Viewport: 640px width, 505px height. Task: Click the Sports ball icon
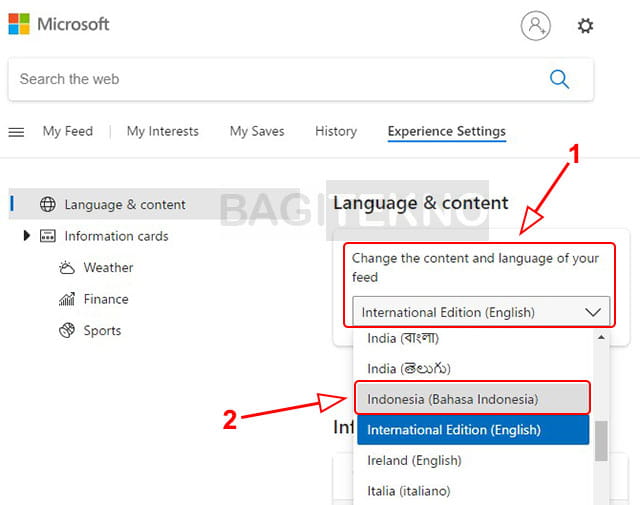(67, 330)
